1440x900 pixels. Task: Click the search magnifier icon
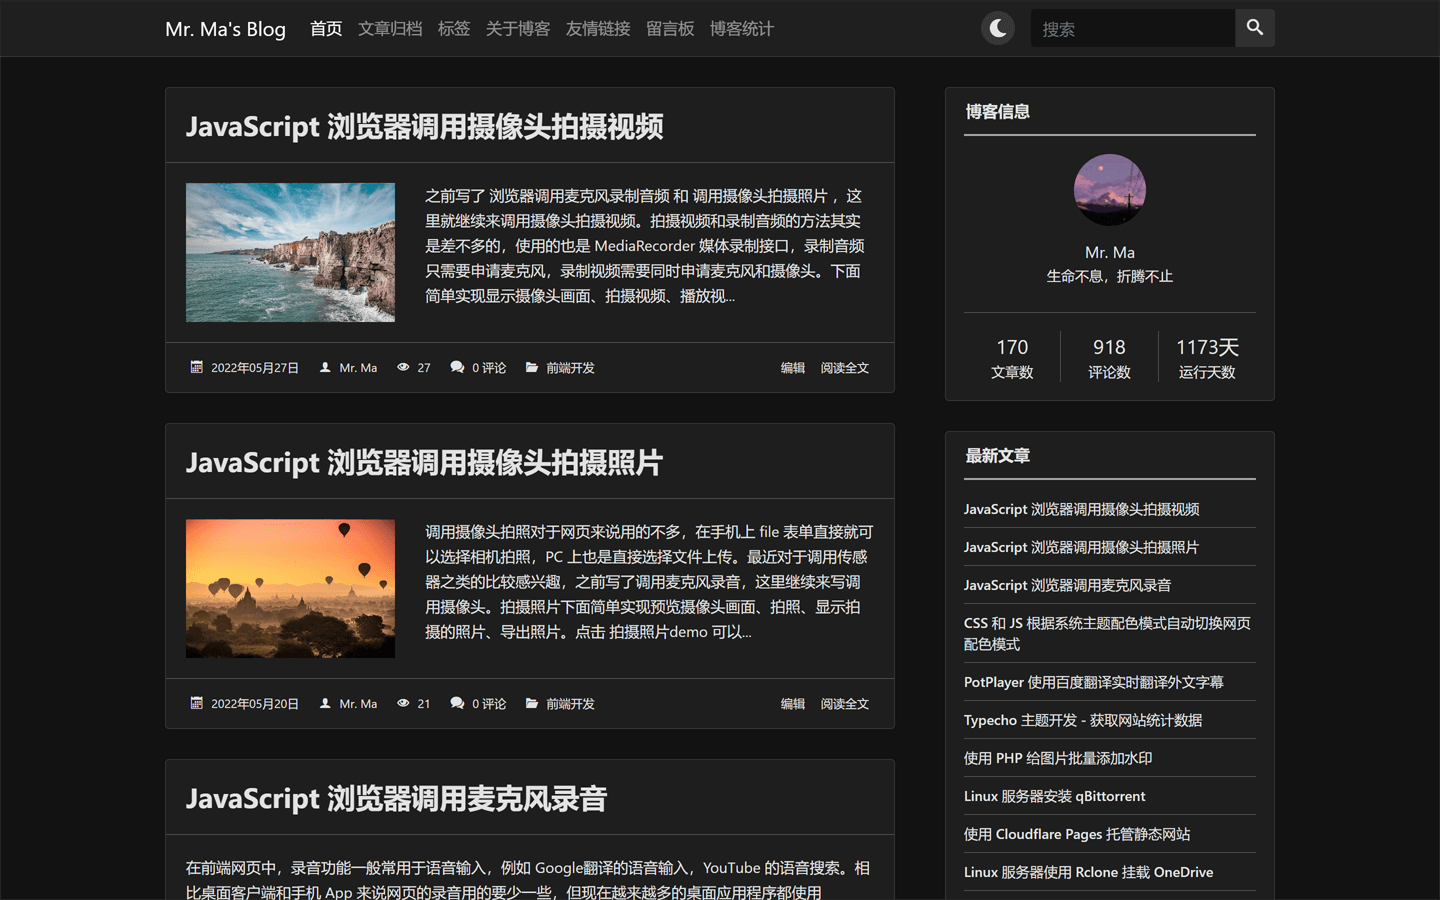[x=1254, y=28]
